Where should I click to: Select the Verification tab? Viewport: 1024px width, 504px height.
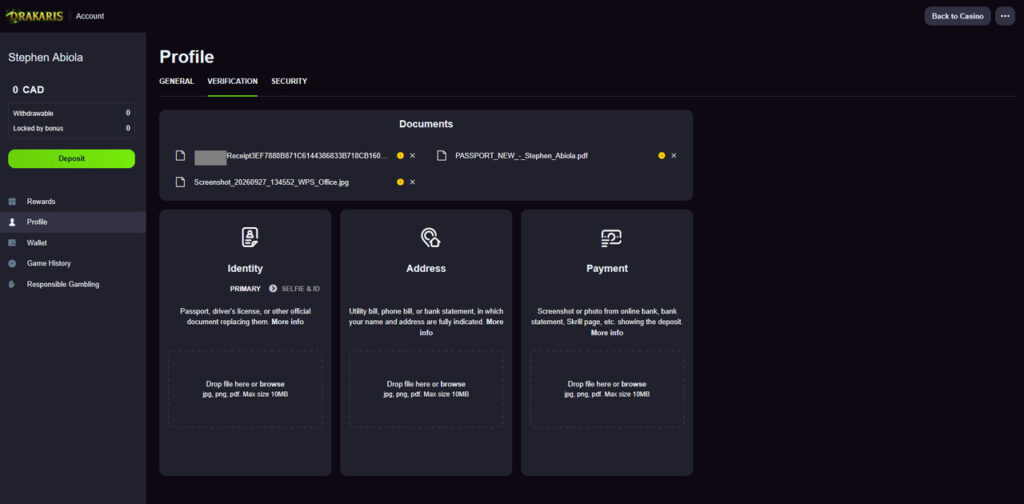point(232,82)
